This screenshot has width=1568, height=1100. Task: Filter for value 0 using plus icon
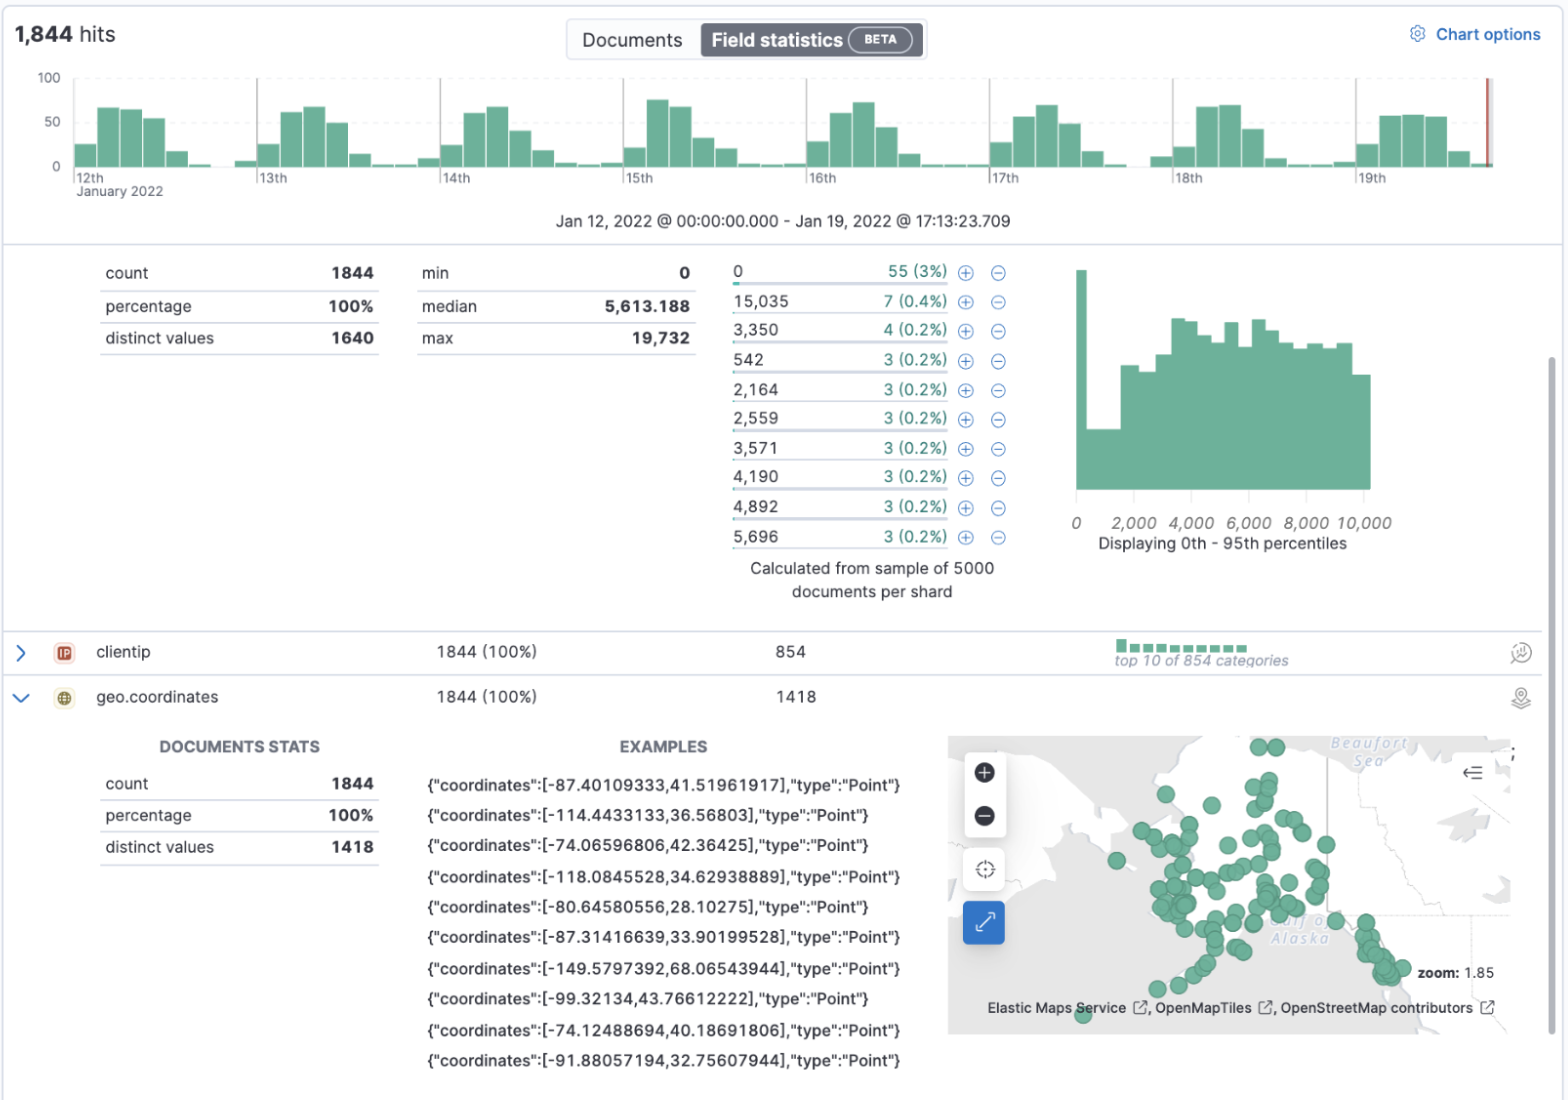pyautogui.click(x=966, y=273)
